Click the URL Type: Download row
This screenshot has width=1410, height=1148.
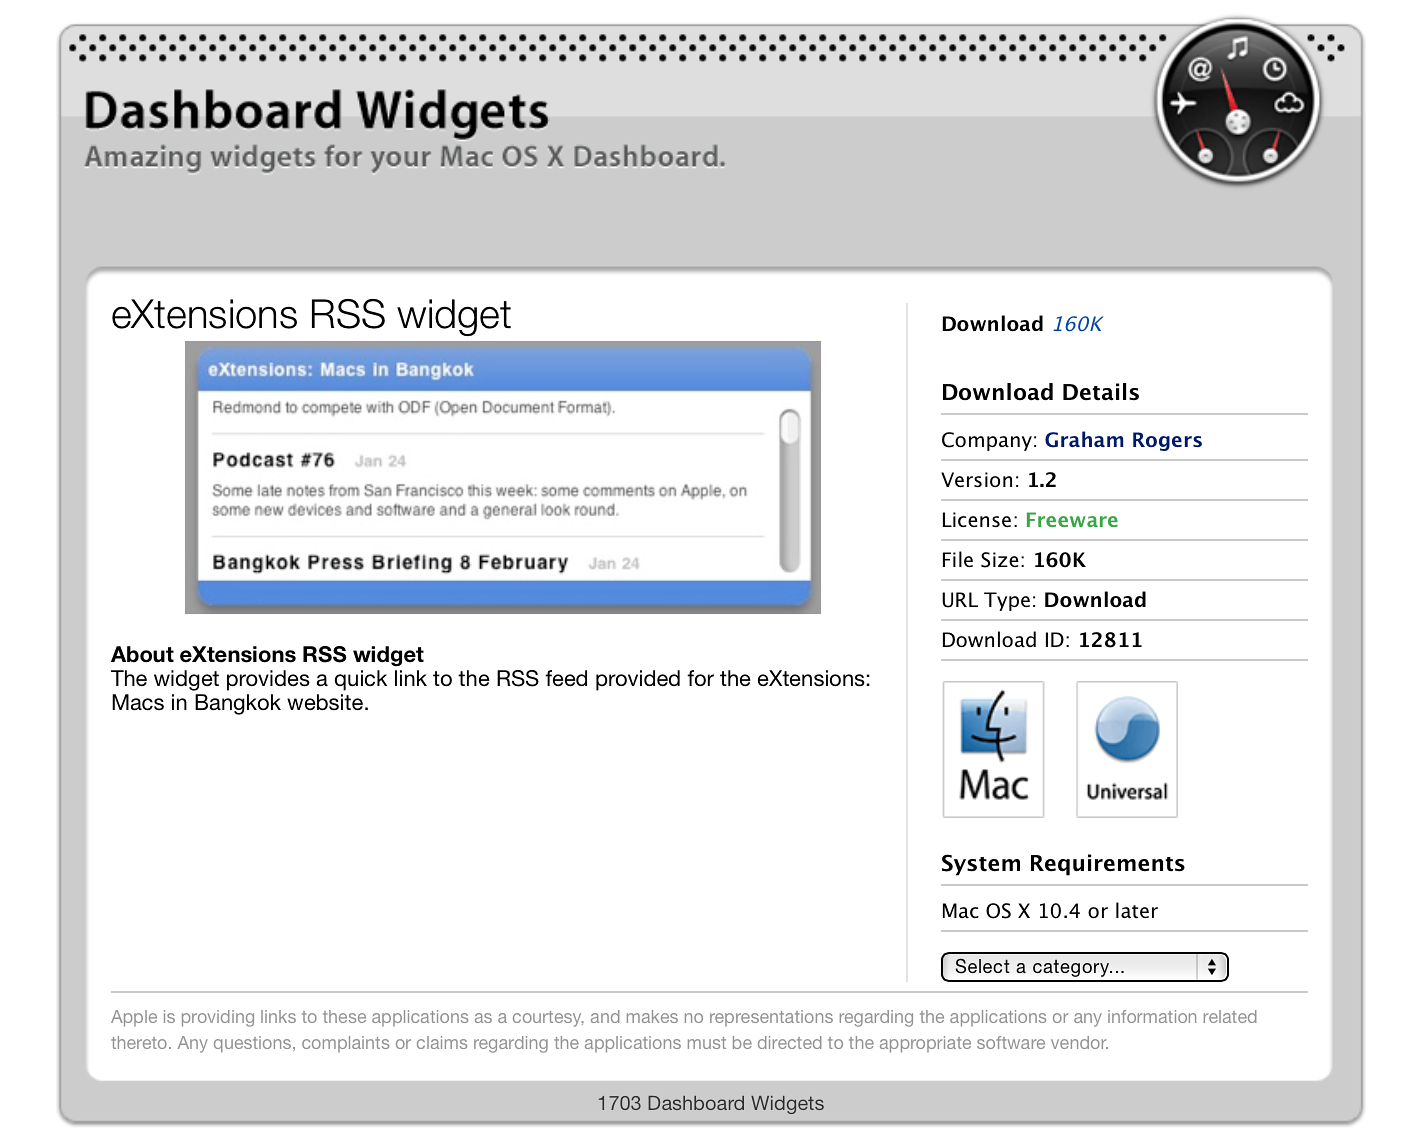click(1124, 600)
